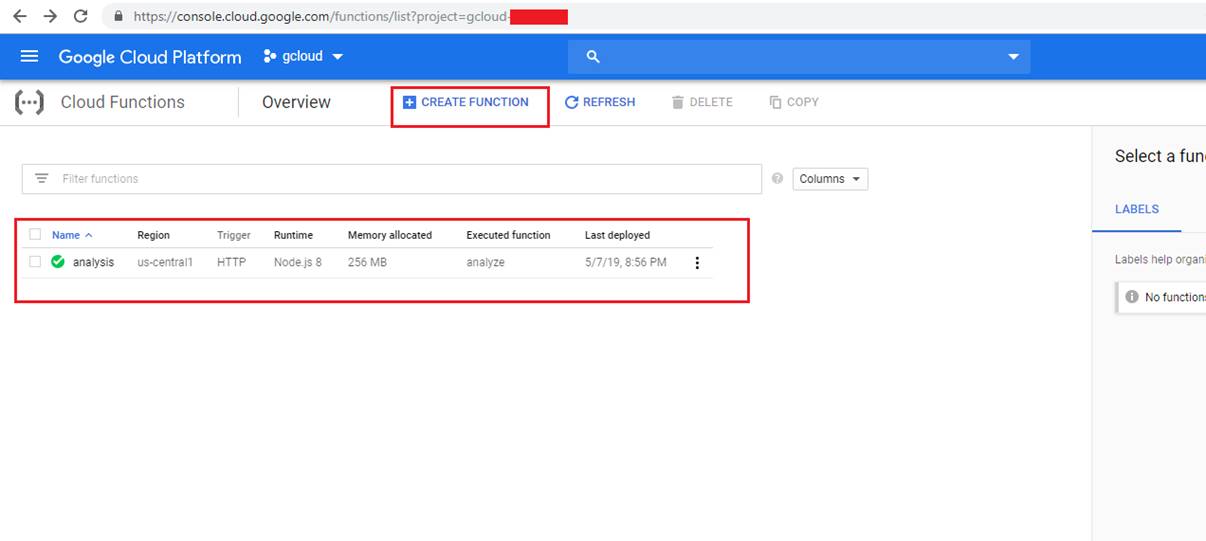Image resolution: width=1206 pixels, height=541 pixels.
Task: Check the box for analysis function
Action: point(35,262)
